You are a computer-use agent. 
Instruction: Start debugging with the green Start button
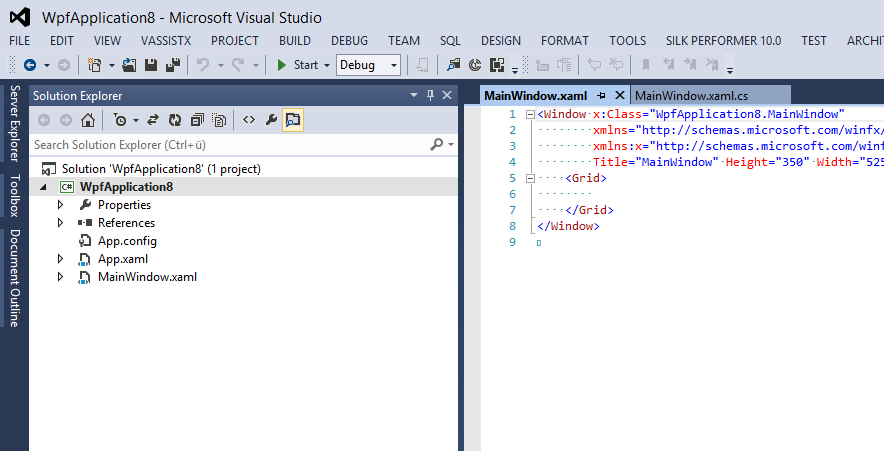(x=298, y=65)
